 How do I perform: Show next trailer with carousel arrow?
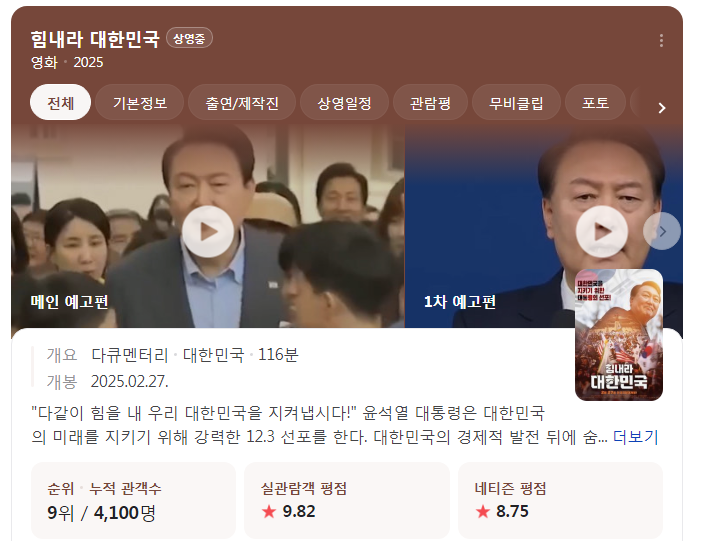tap(662, 231)
